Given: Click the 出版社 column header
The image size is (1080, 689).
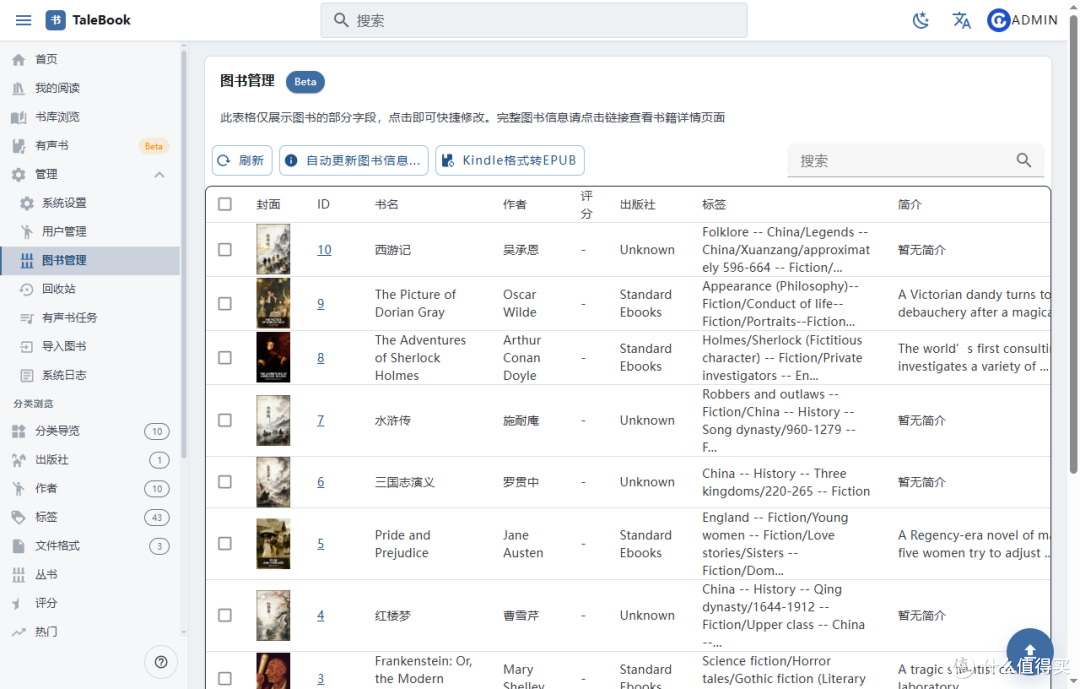Looking at the screenshot, I should (638, 205).
